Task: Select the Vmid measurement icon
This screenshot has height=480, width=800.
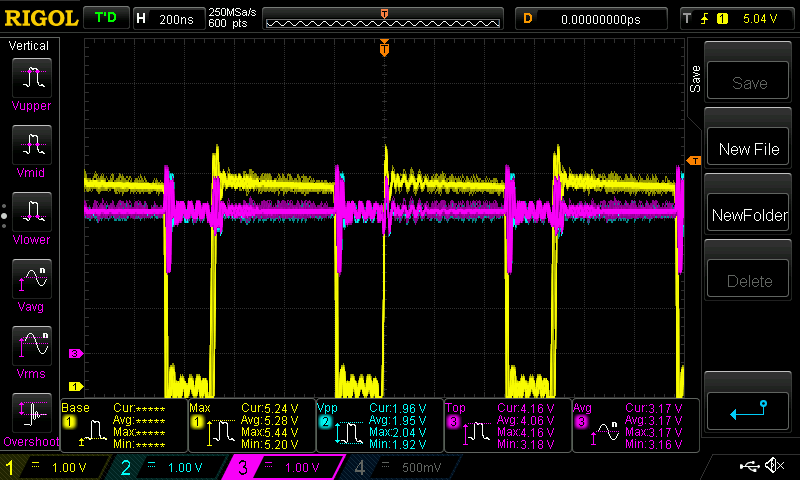Action: 32,145
